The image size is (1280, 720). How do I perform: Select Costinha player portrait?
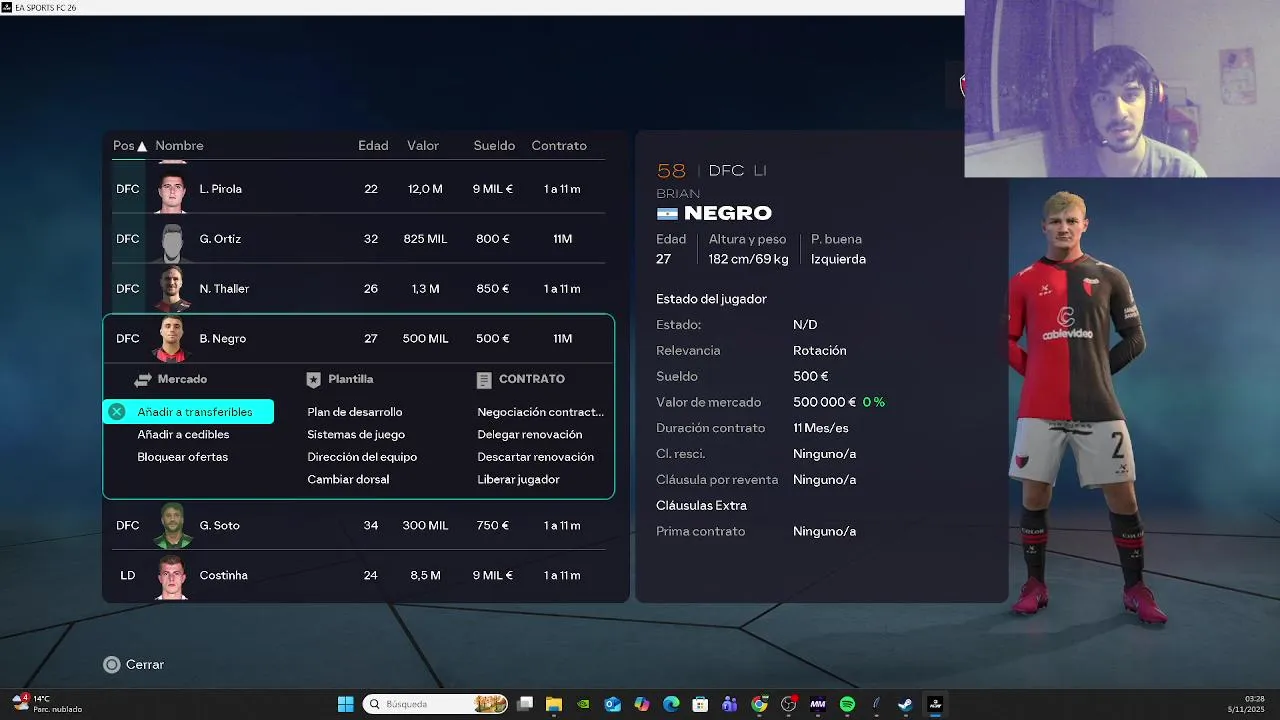[x=172, y=576]
